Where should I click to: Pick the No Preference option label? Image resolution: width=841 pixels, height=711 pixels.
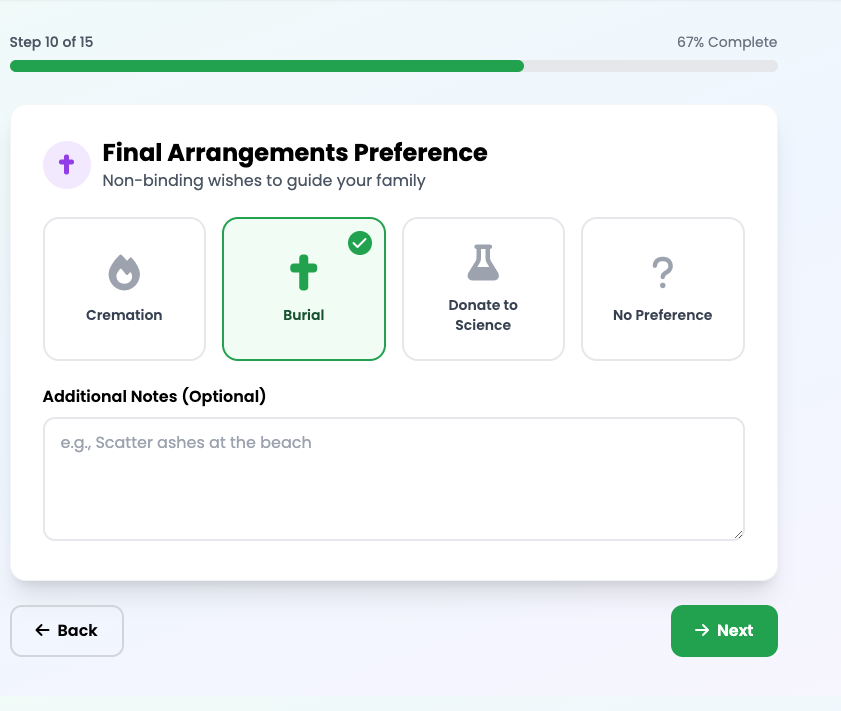pos(662,315)
